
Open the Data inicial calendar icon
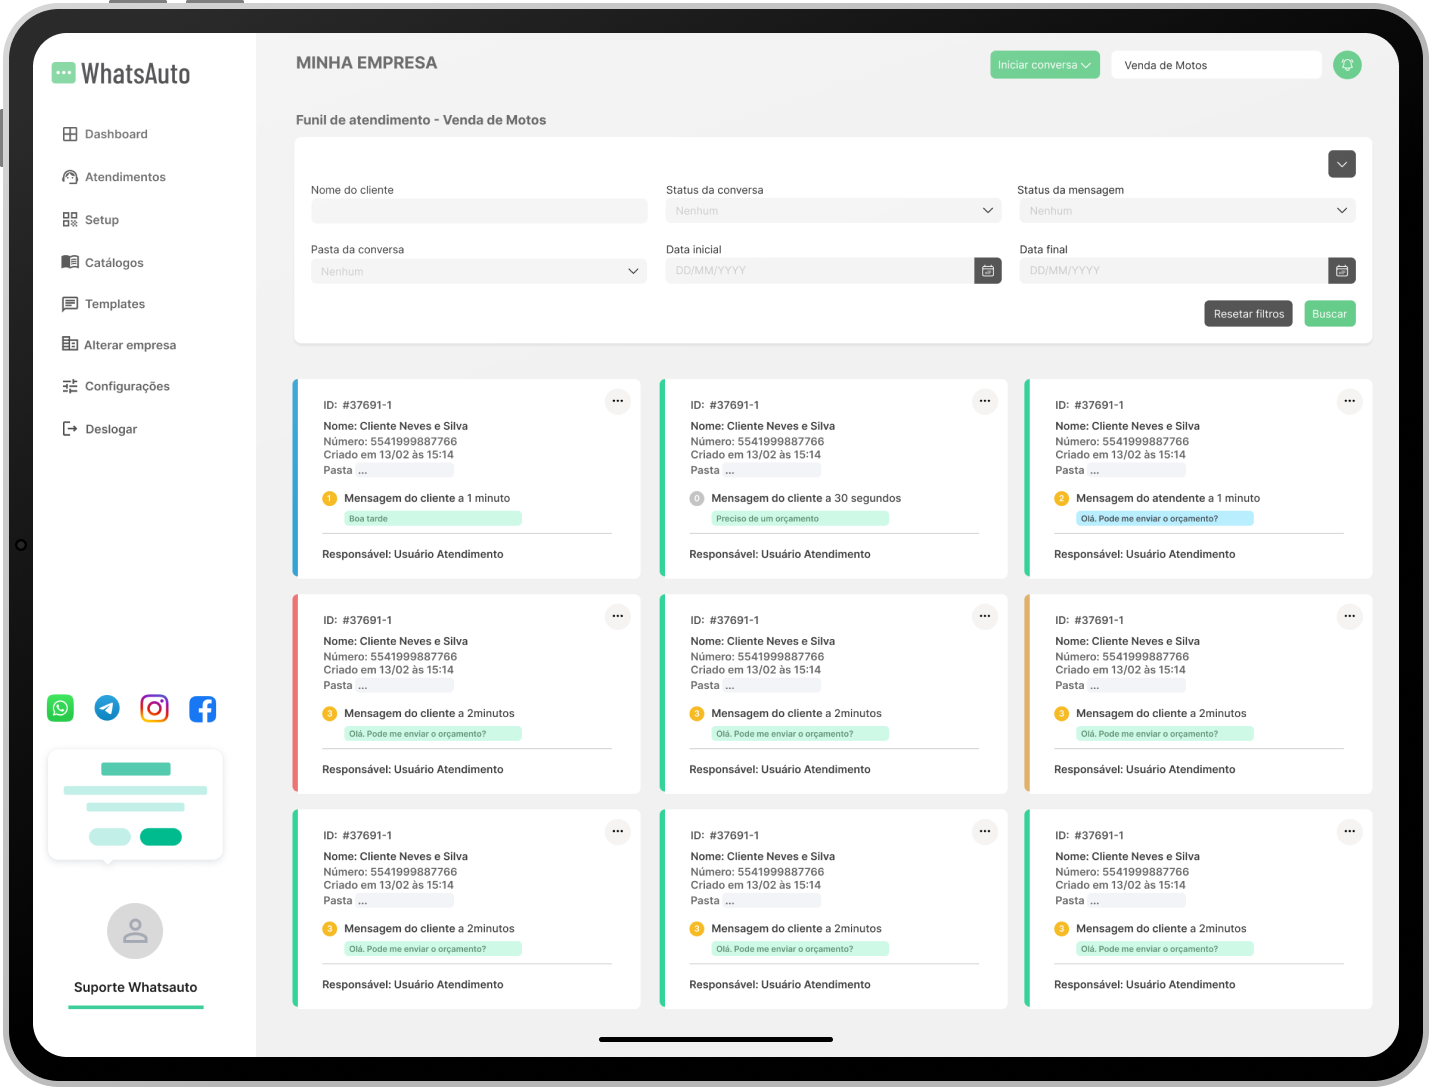point(987,271)
